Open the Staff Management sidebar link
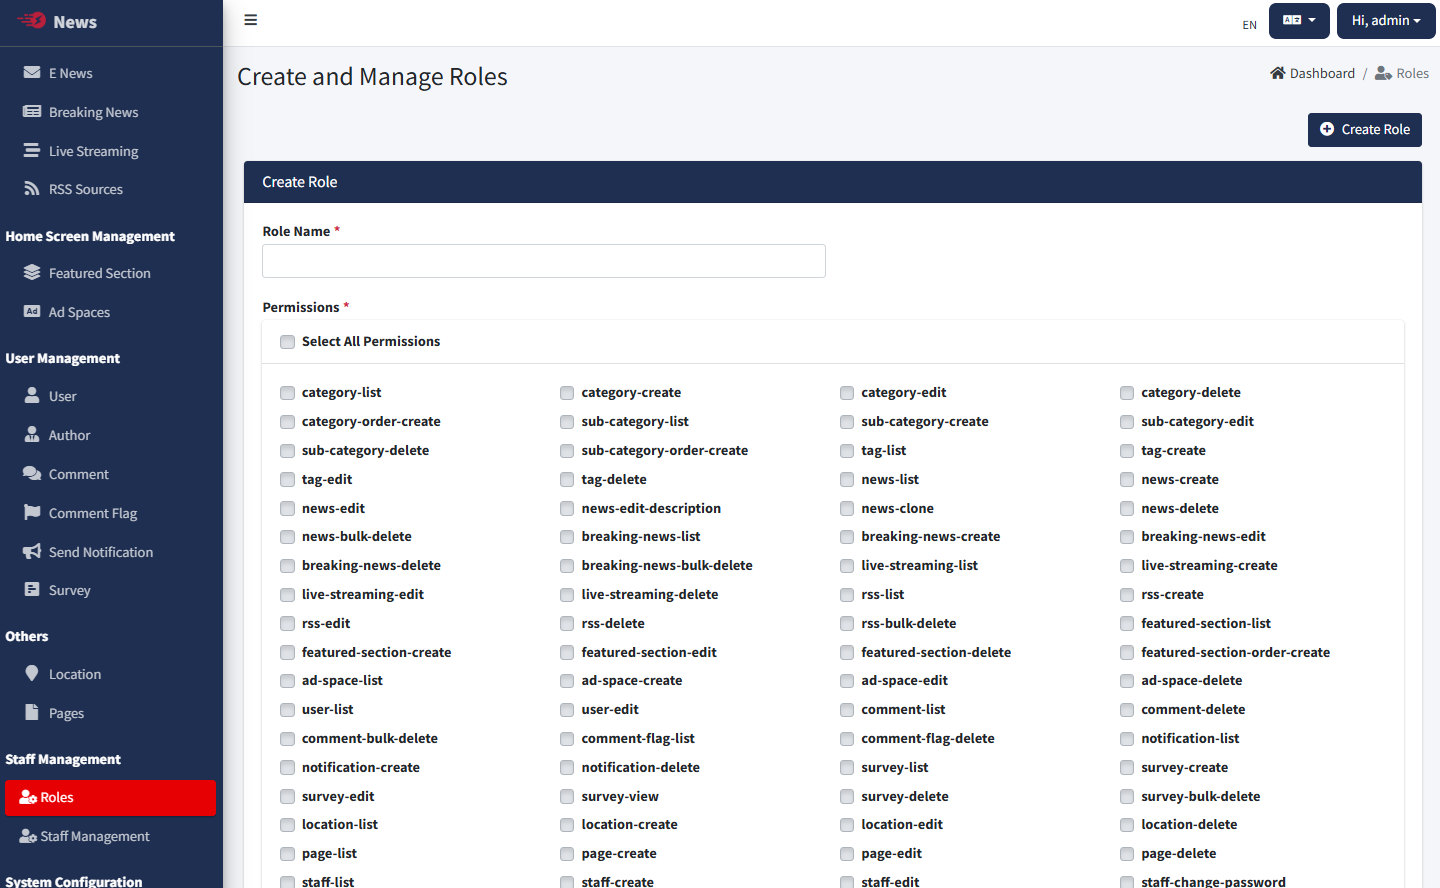The height and width of the screenshot is (888, 1440). click(x=111, y=836)
